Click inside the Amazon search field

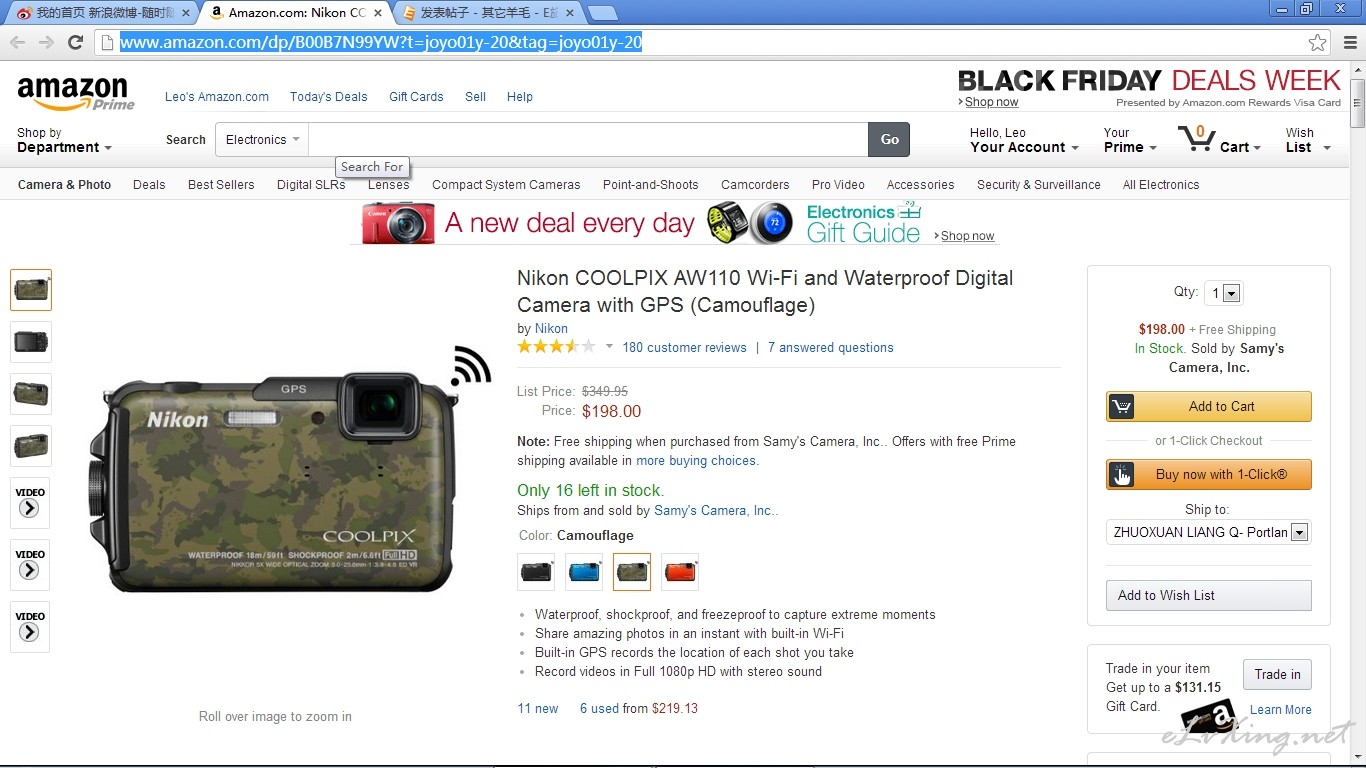(x=588, y=140)
